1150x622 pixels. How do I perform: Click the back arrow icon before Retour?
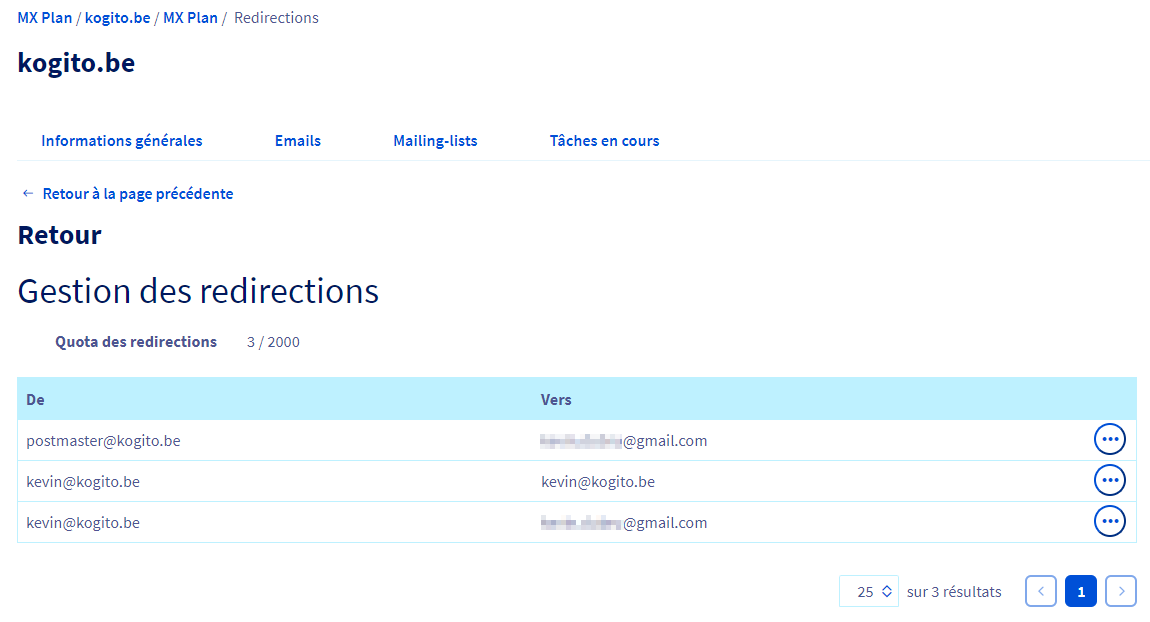point(28,194)
